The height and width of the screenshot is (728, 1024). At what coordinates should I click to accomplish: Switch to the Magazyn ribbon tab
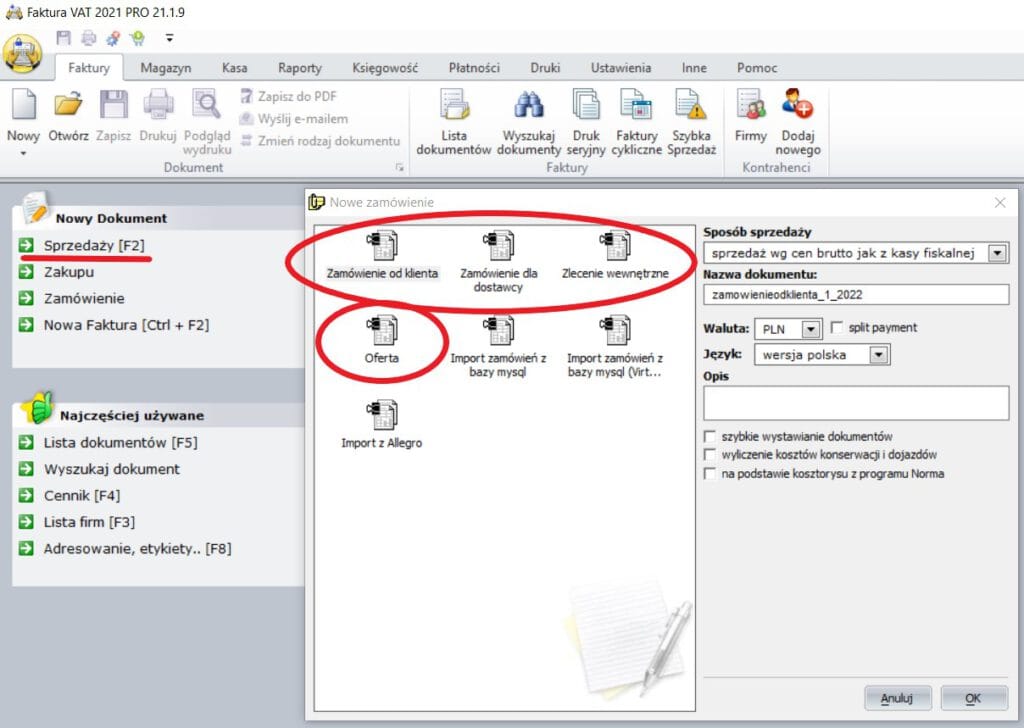[x=166, y=68]
